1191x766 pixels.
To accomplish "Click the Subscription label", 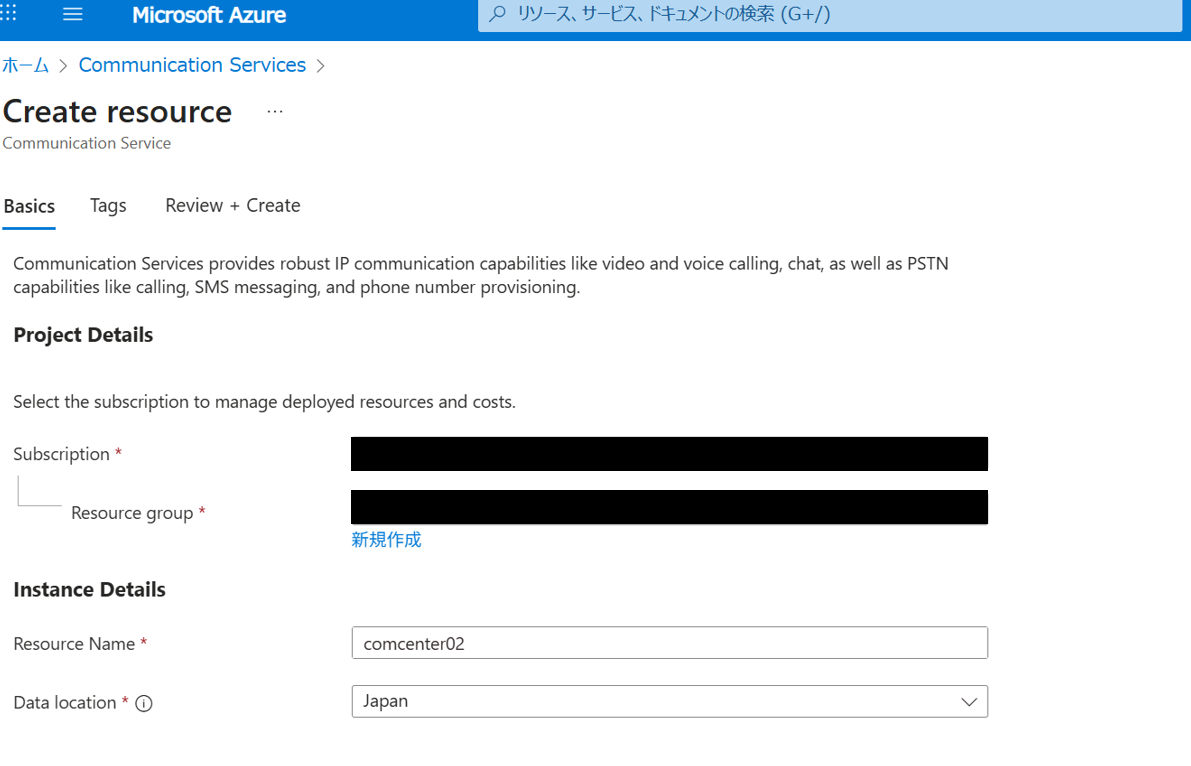I will 62,454.
